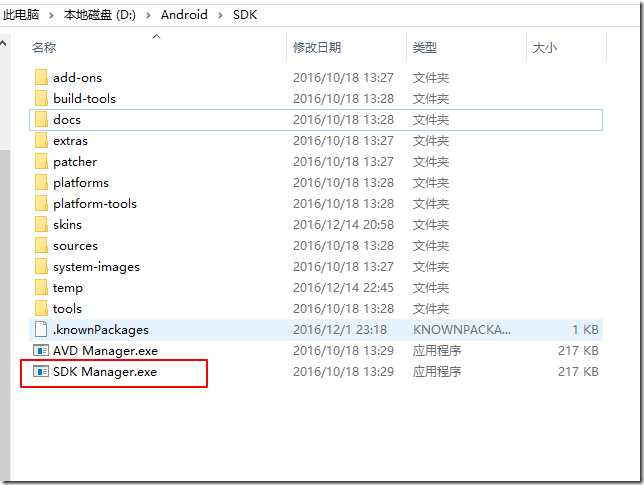Select the skins folder name
The width and height of the screenshot is (644, 485).
67,224
